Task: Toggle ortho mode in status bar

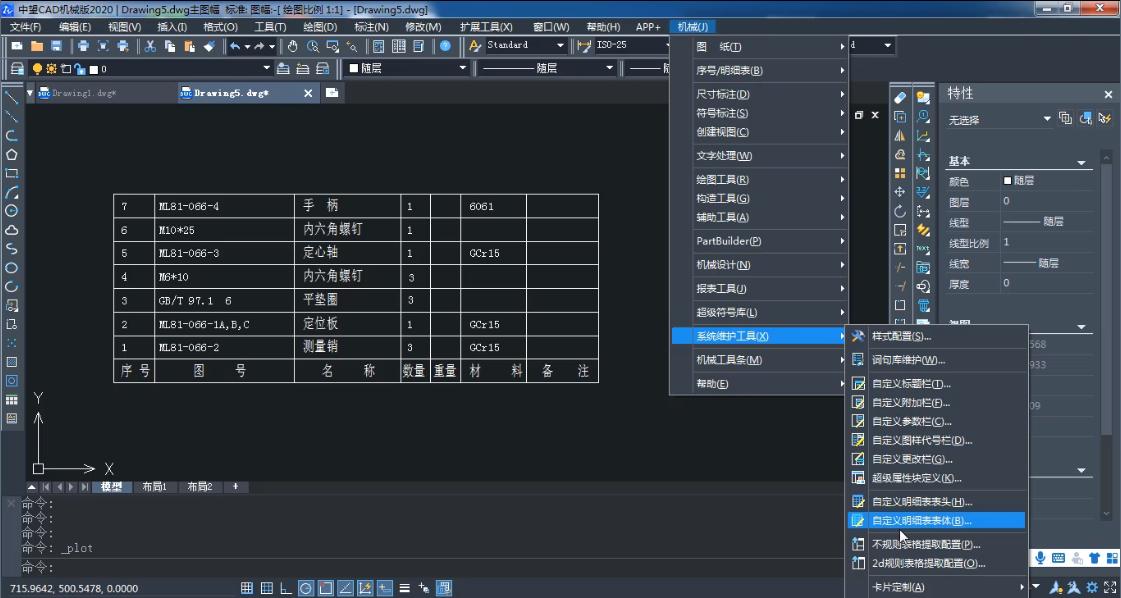Action: point(286,588)
